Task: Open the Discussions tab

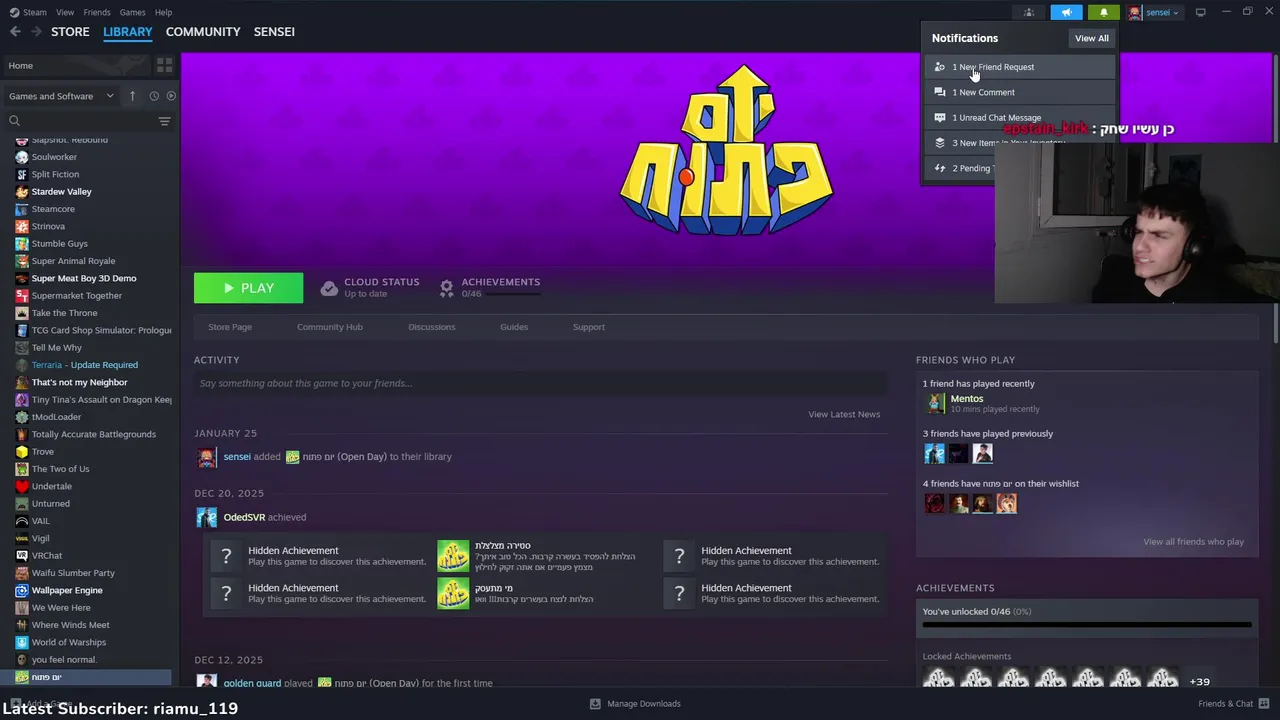Action: tap(432, 327)
